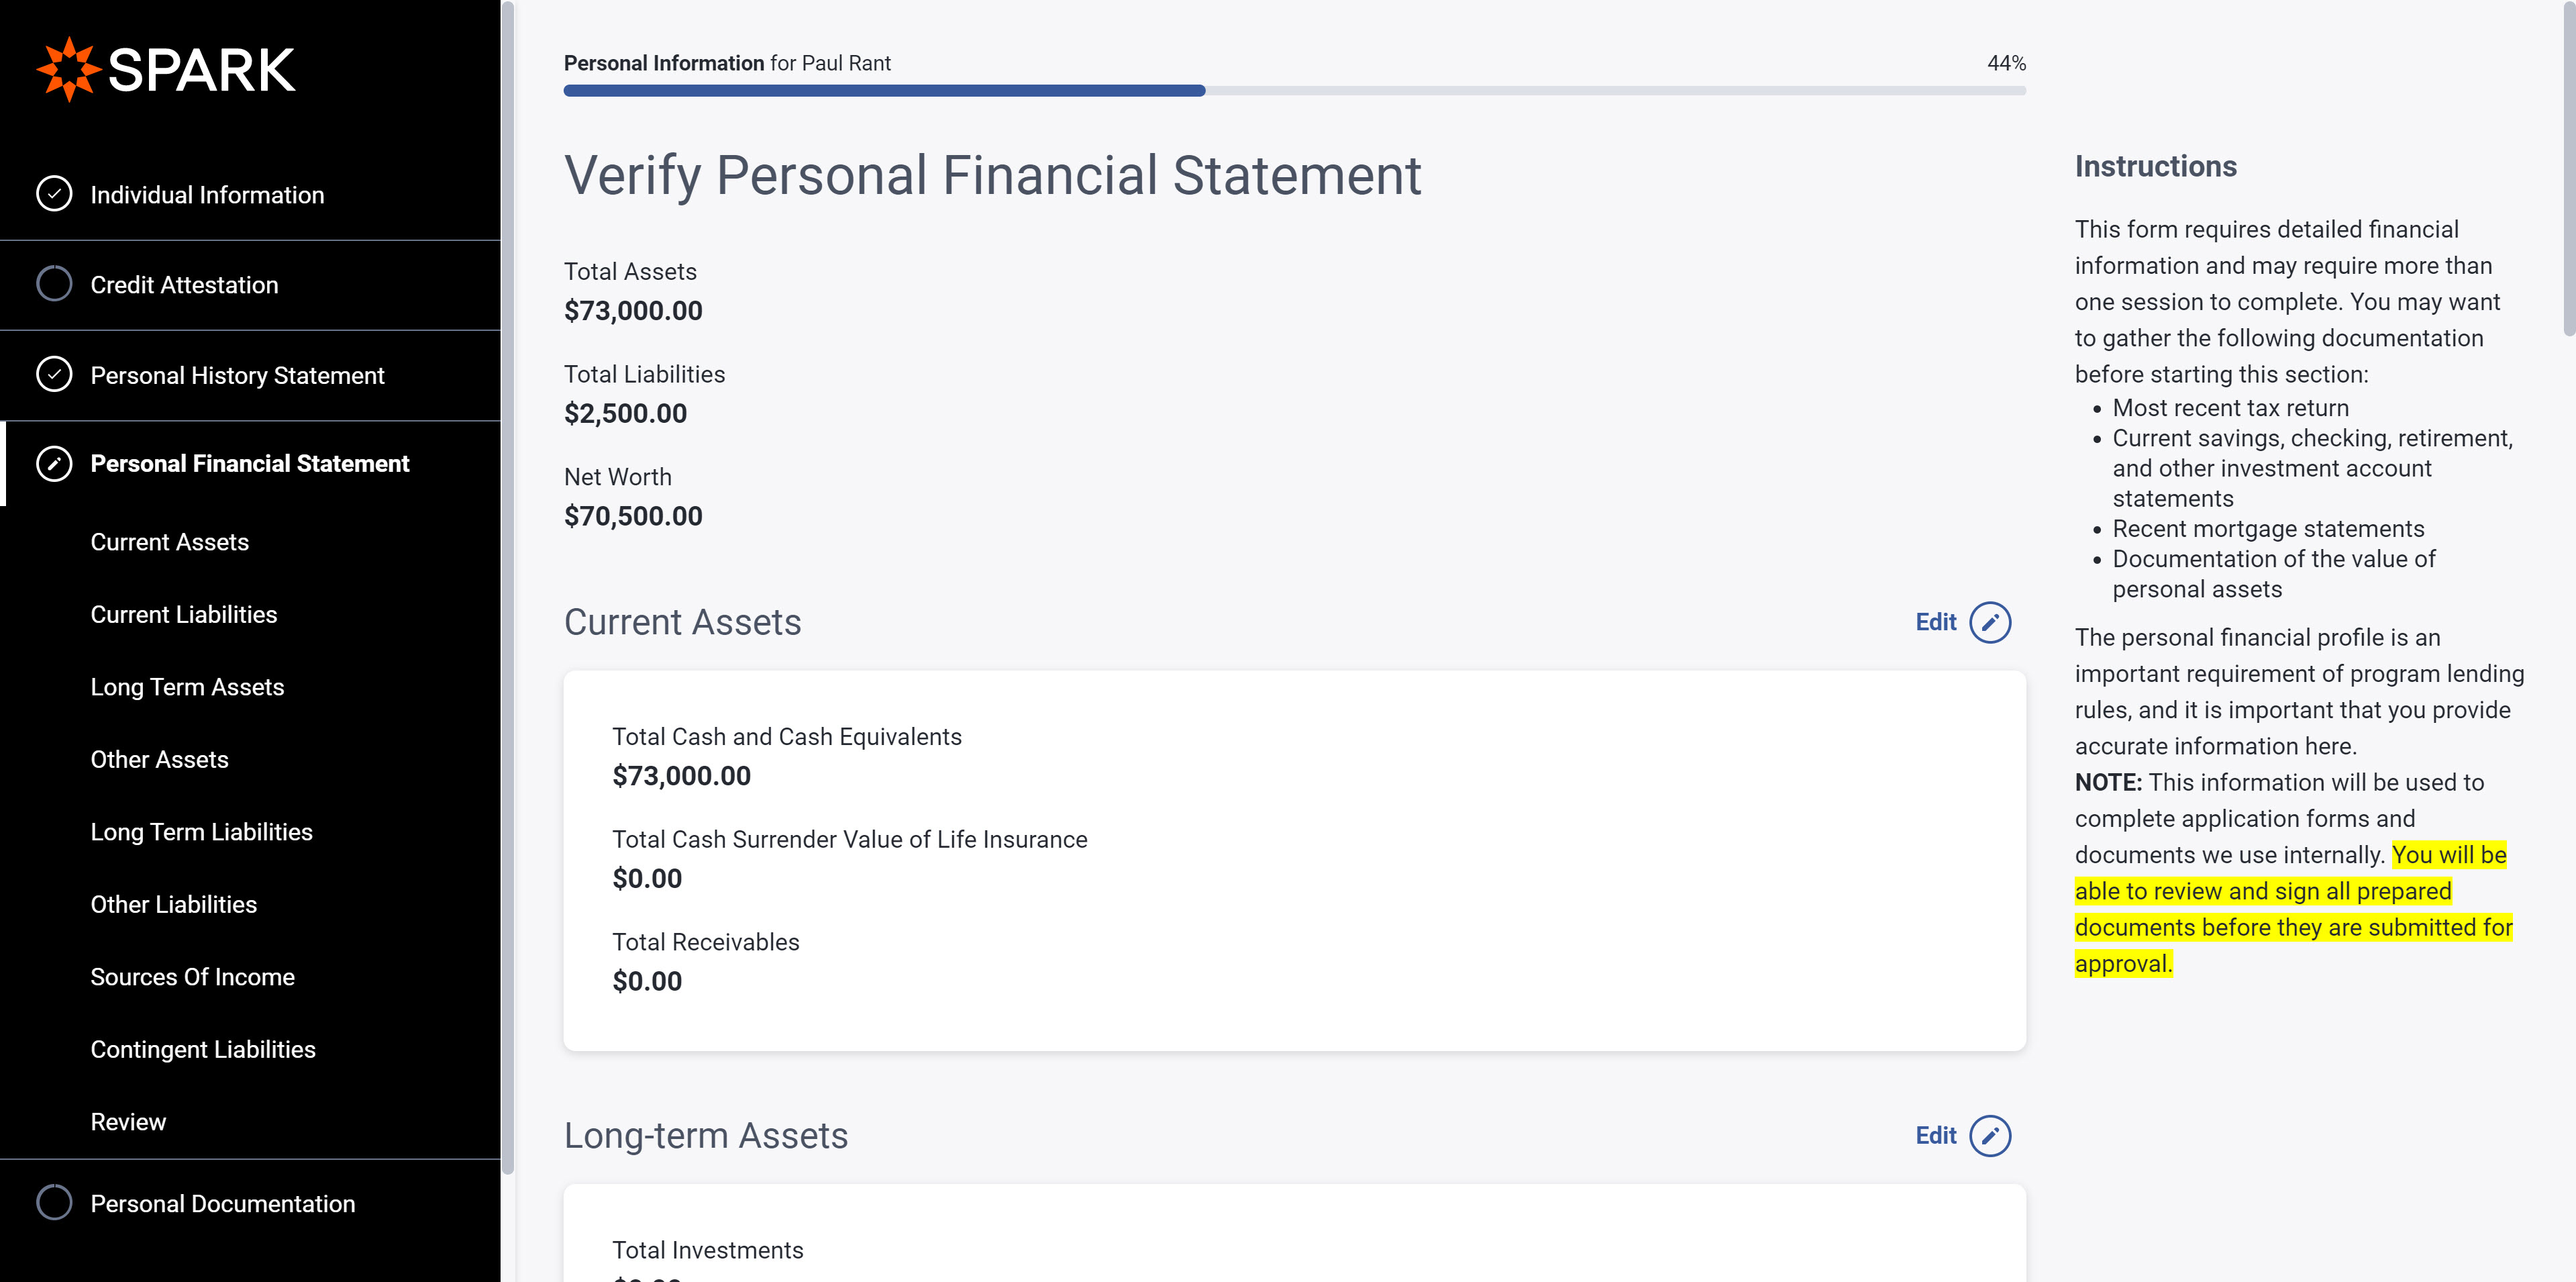Screen dimensions: 2576x1282
Task: Open Other Assets in the sidebar
Action: tap(160, 759)
